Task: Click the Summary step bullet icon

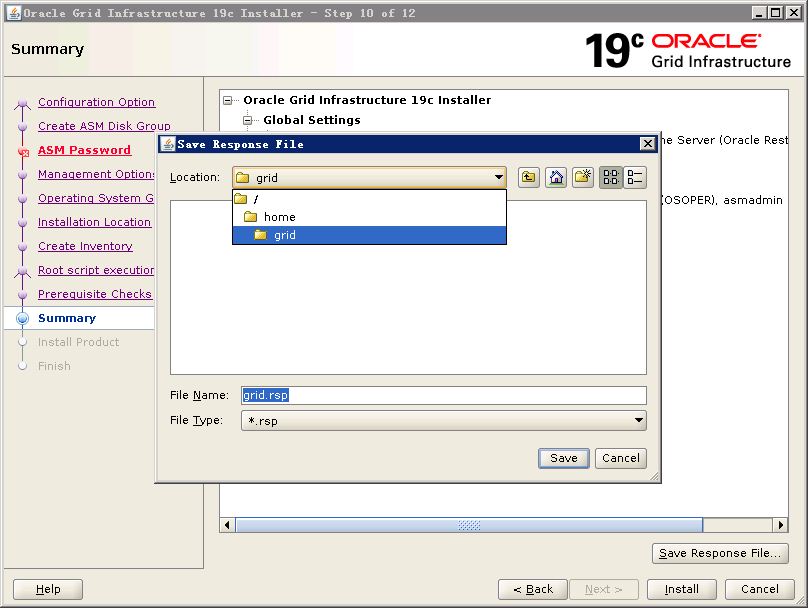Action: 22,318
